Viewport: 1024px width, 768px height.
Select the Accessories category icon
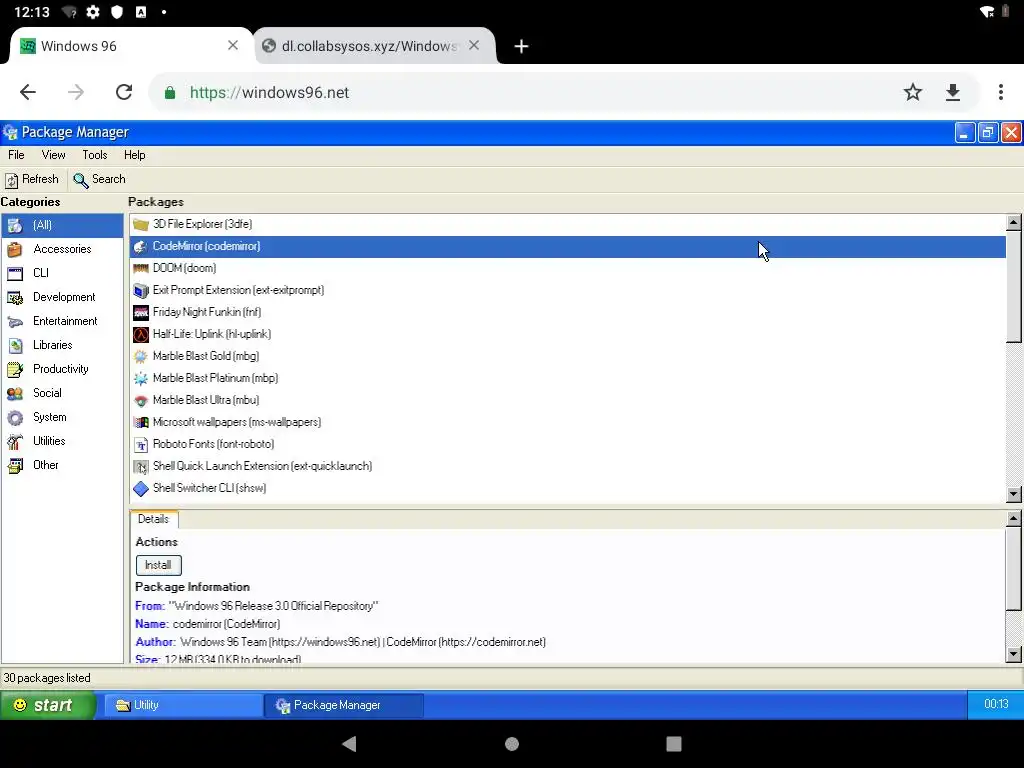click(15, 249)
